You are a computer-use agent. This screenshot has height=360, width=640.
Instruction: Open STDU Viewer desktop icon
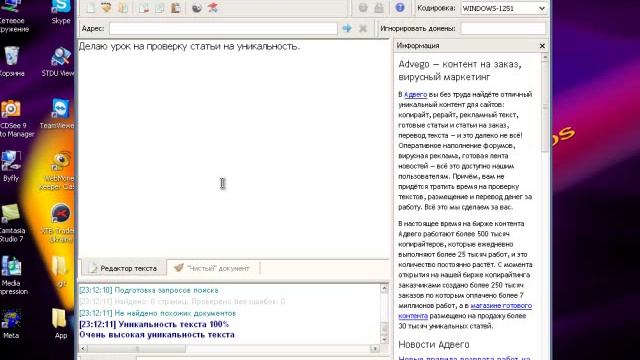tap(60, 62)
